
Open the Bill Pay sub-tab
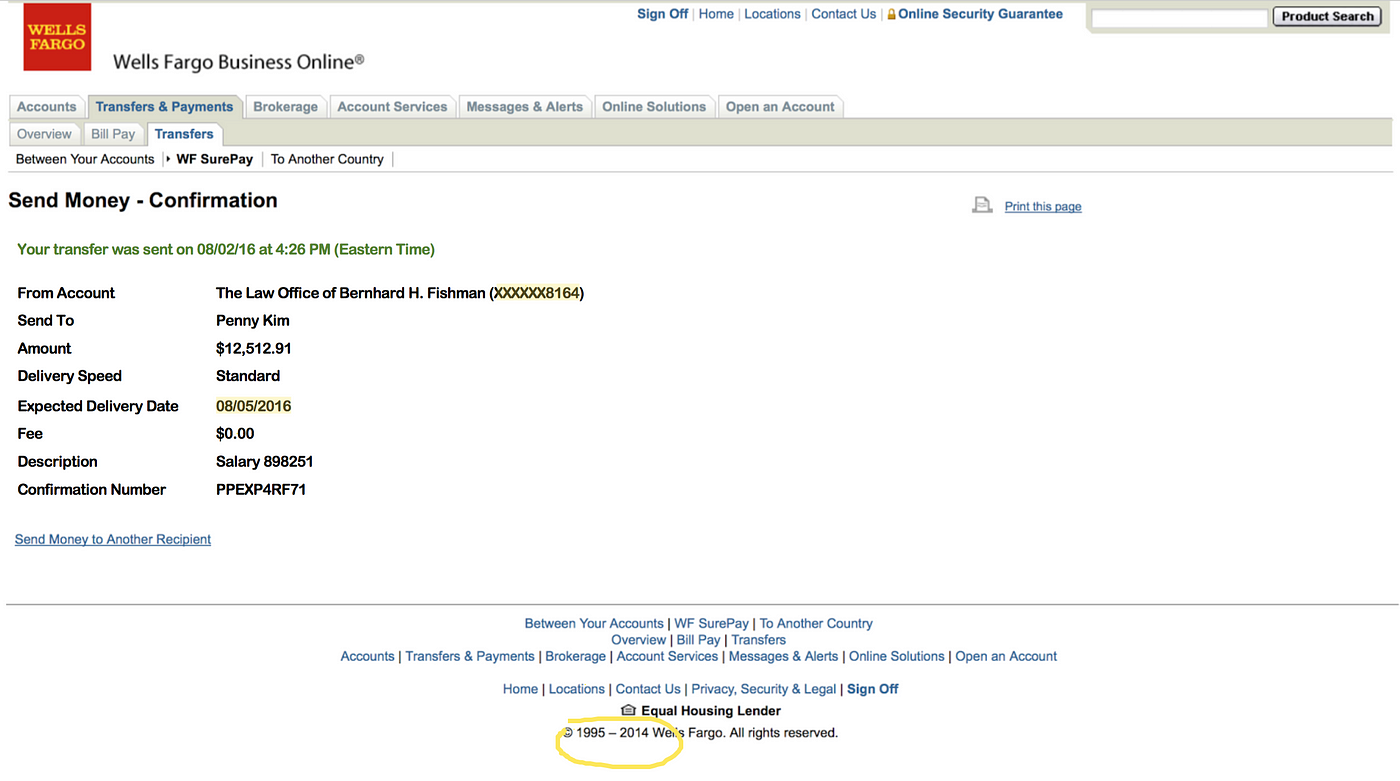[113, 134]
